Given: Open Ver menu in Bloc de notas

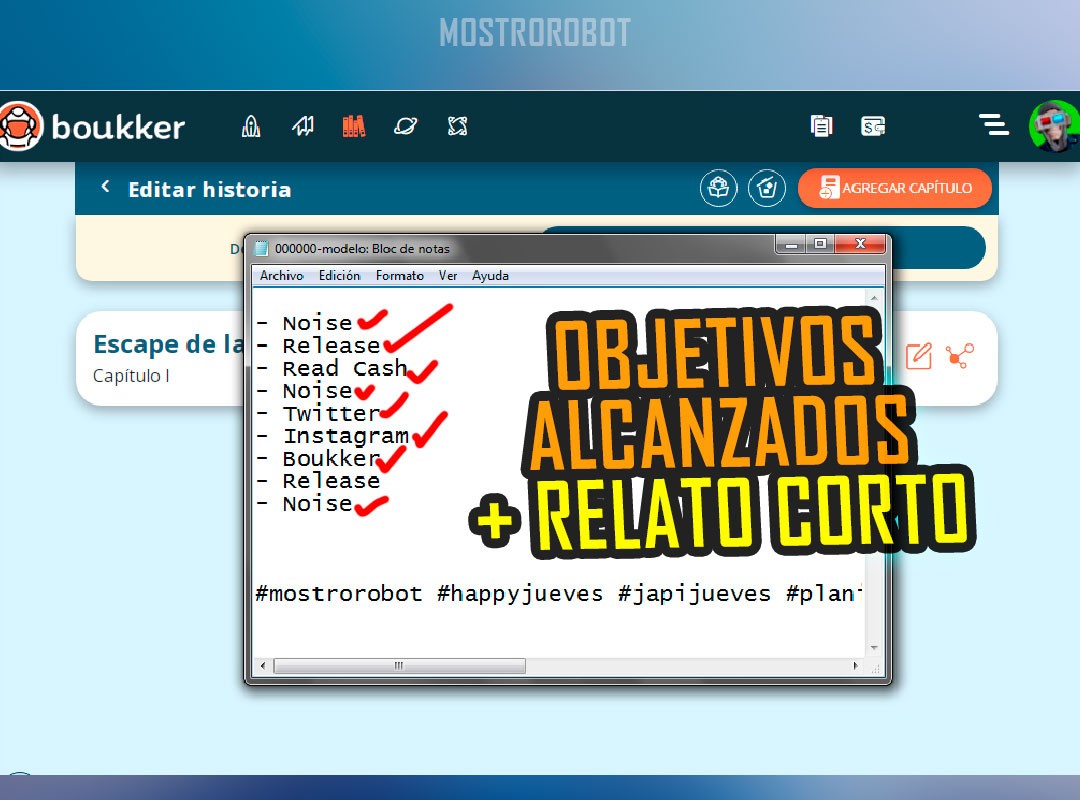Looking at the screenshot, I should [448, 276].
